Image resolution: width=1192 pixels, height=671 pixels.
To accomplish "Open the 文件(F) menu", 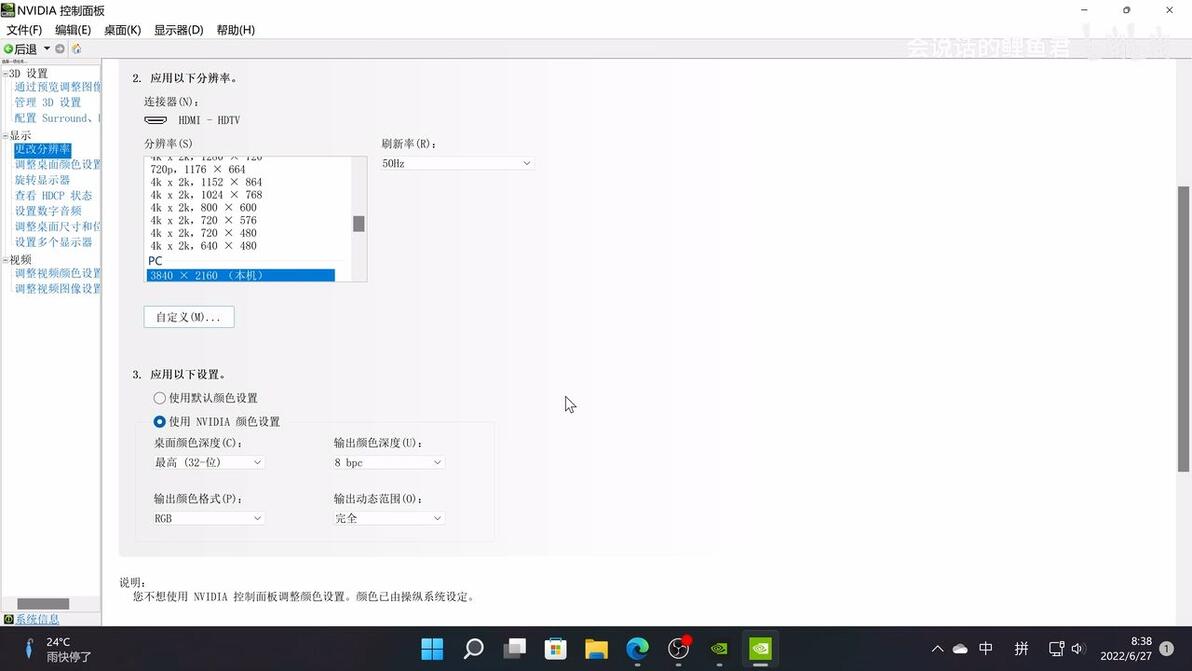I will tap(24, 30).
